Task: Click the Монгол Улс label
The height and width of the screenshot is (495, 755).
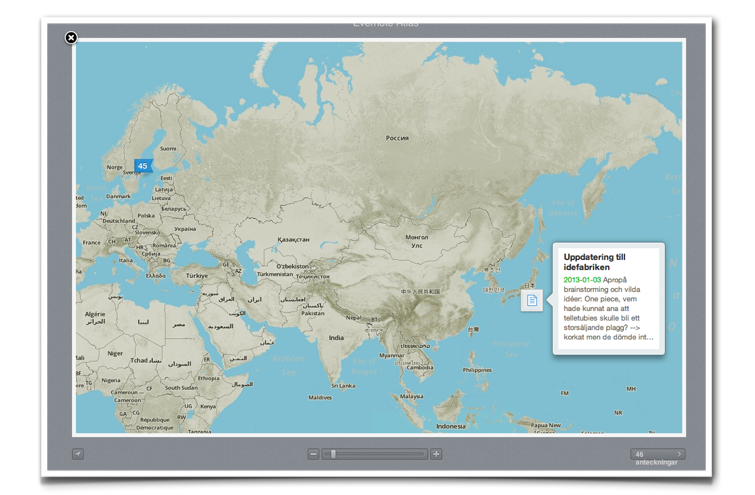Action: pyautogui.click(x=416, y=241)
